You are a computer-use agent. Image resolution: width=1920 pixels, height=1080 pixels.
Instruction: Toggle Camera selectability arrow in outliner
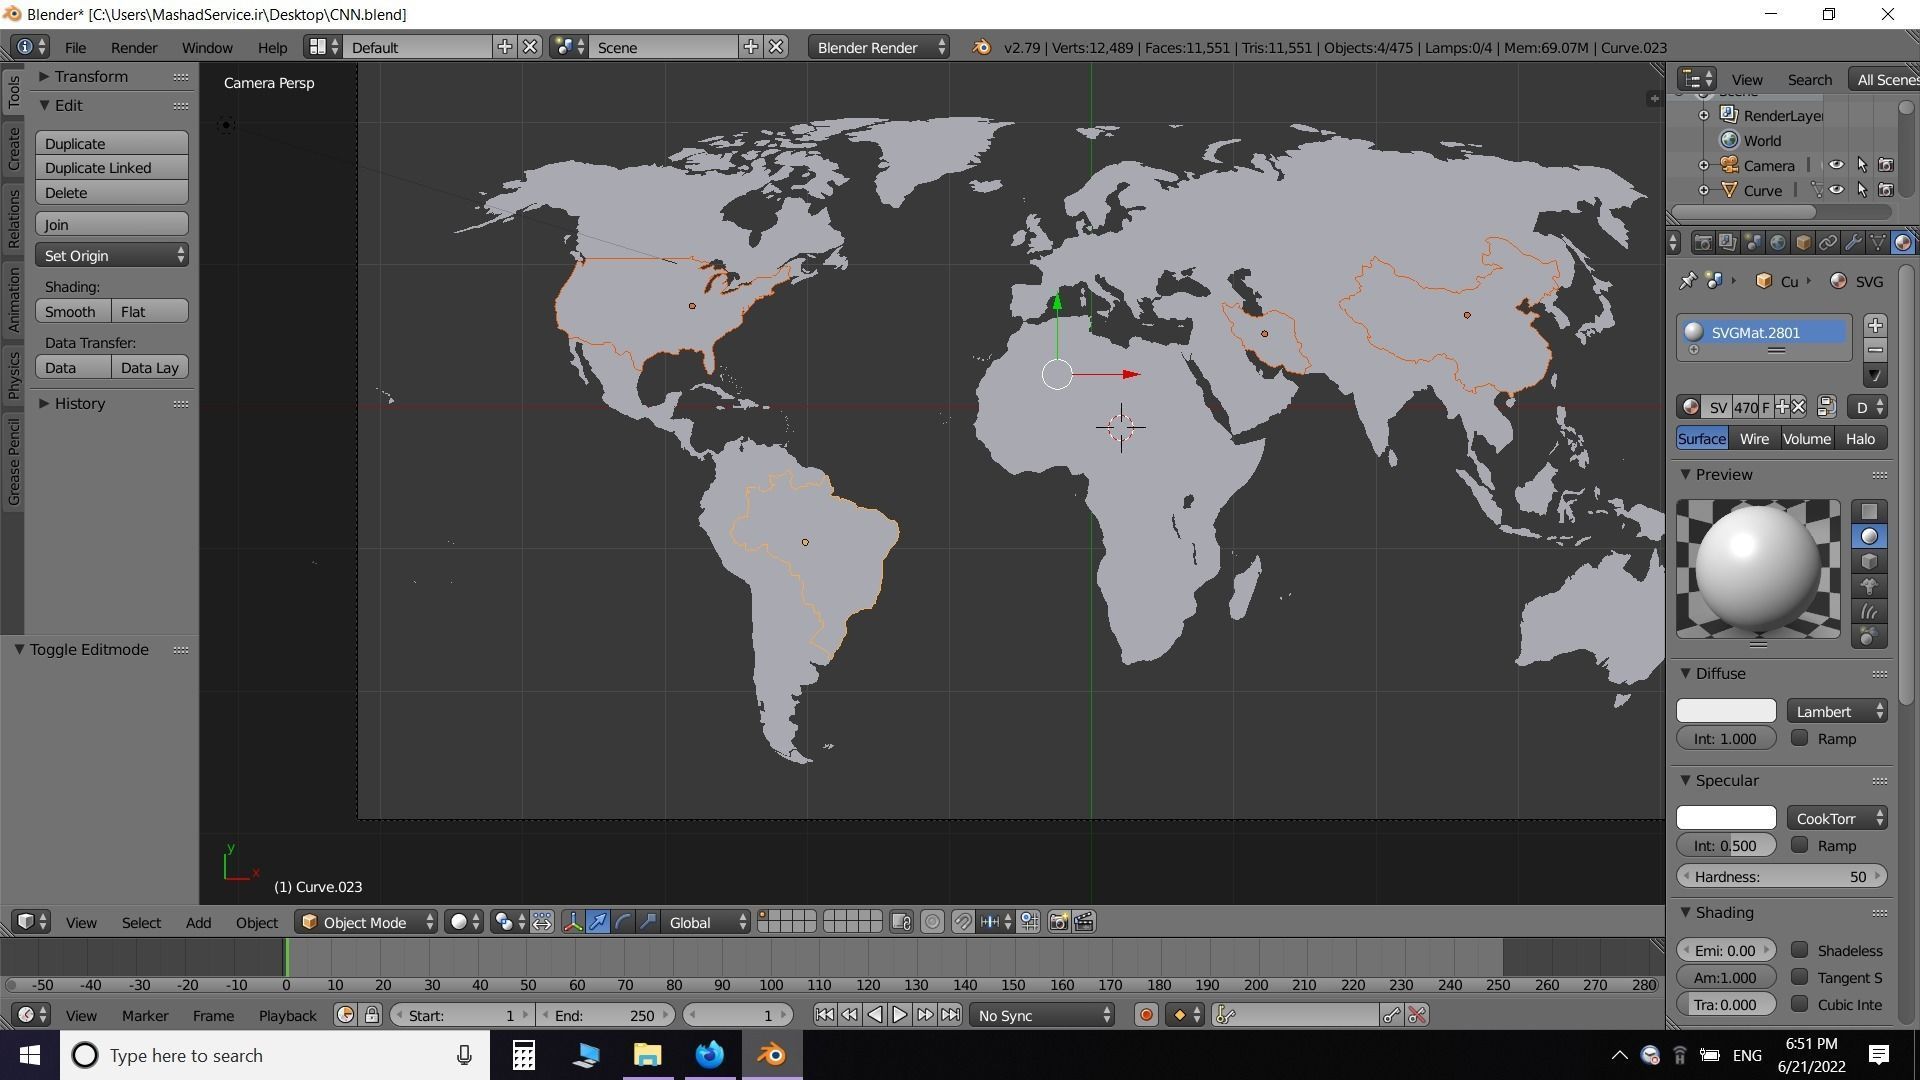pyautogui.click(x=1862, y=165)
